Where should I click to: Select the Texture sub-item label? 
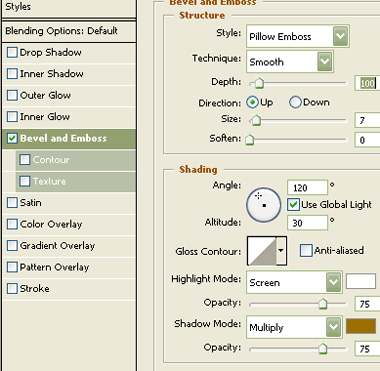click(49, 181)
